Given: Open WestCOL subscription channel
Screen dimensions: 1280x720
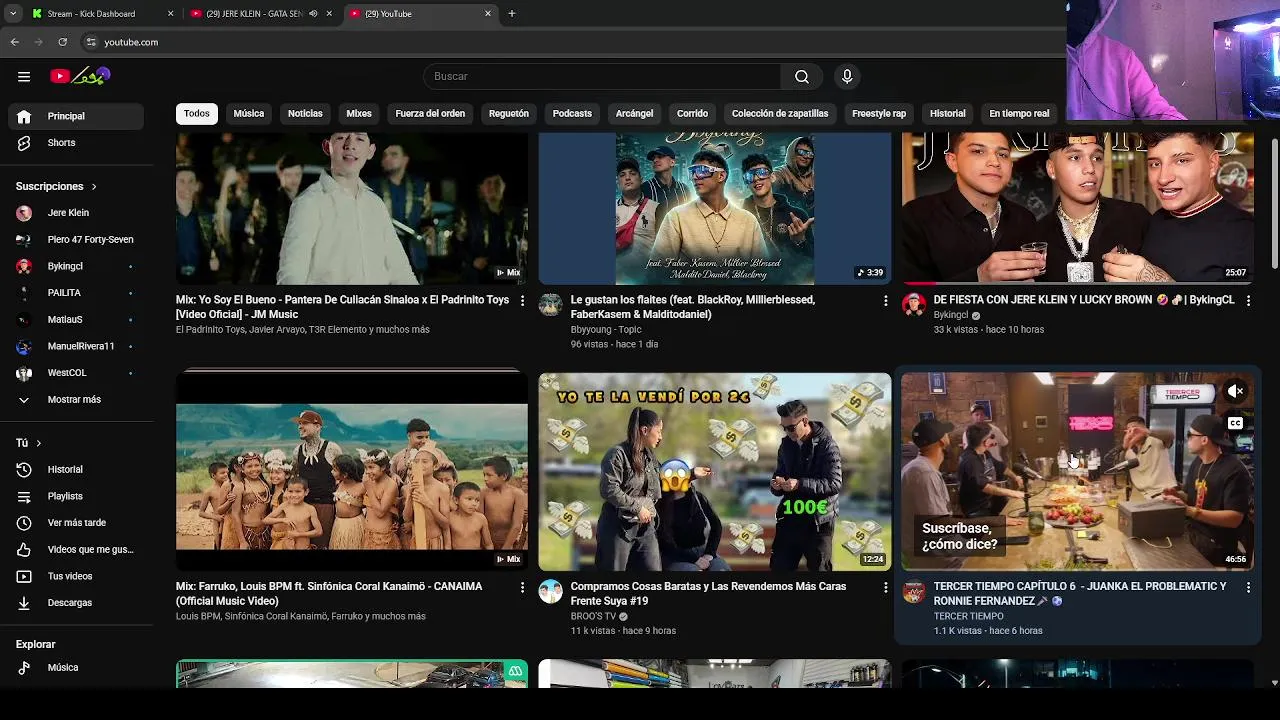Looking at the screenshot, I should pos(76,373).
